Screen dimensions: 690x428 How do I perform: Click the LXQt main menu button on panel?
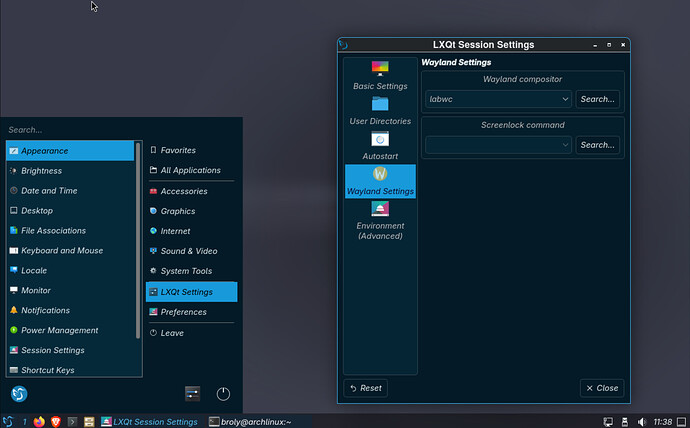[x=7, y=421]
